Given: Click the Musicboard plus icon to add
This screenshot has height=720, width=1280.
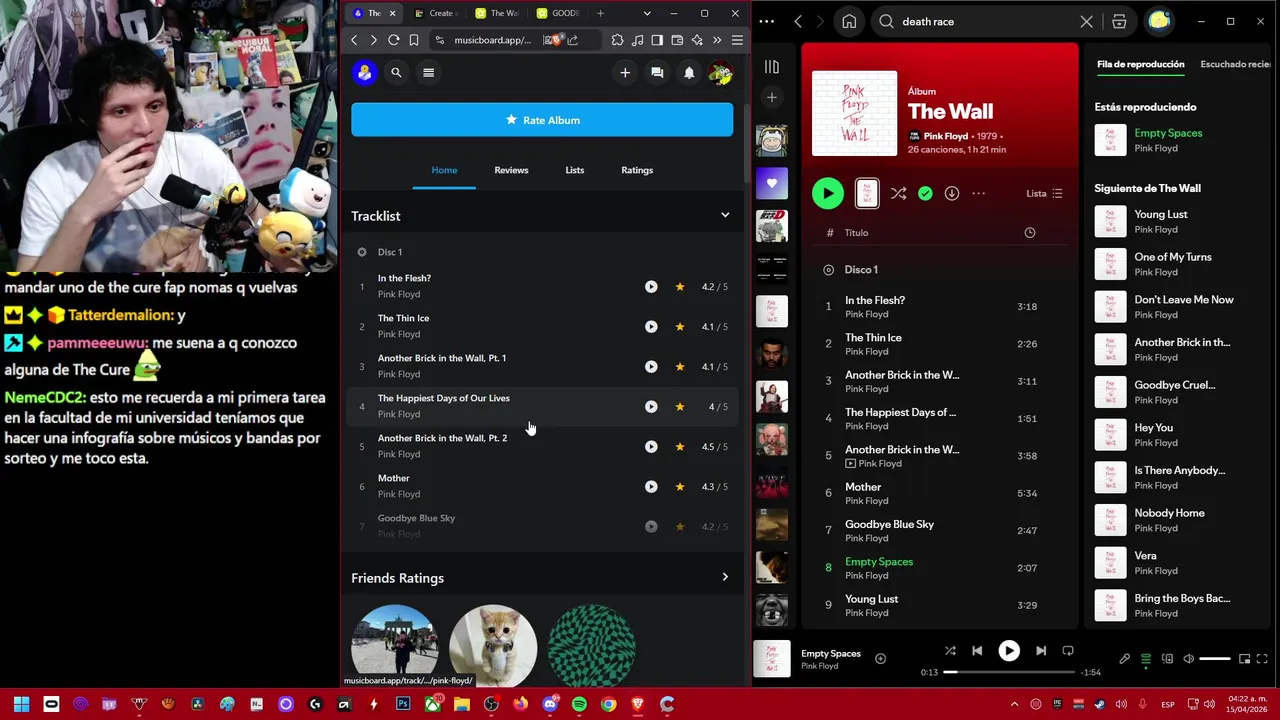Looking at the screenshot, I should pyautogui.click(x=625, y=72).
